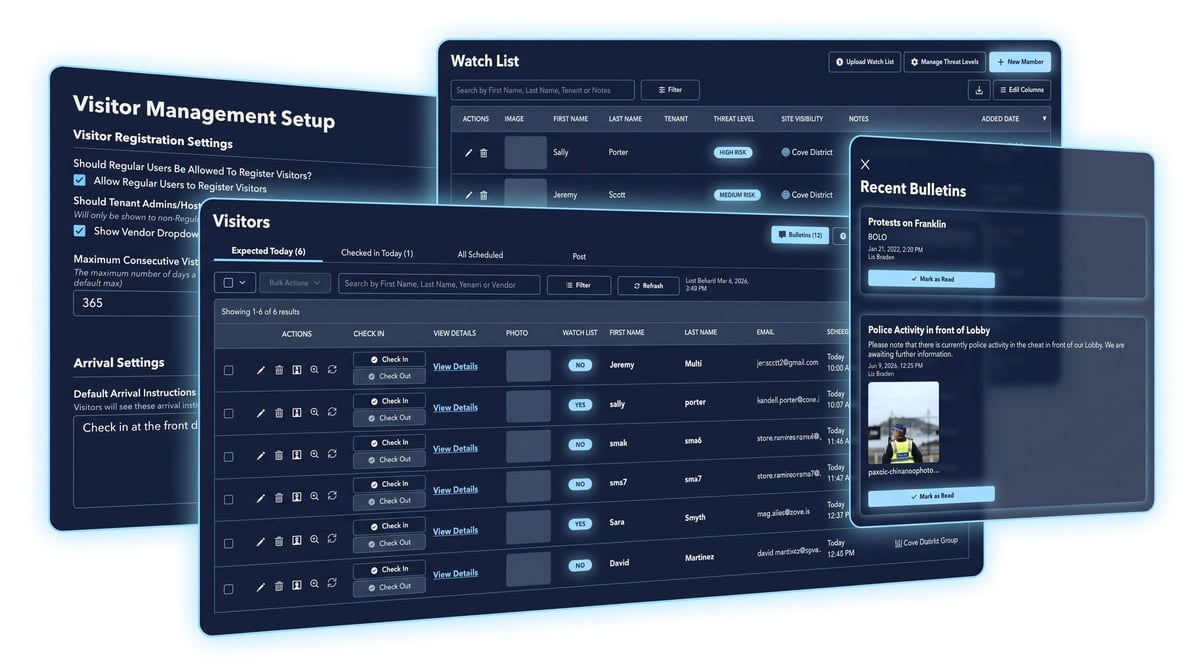Click Filter button in Watch List

click(x=670, y=90)
